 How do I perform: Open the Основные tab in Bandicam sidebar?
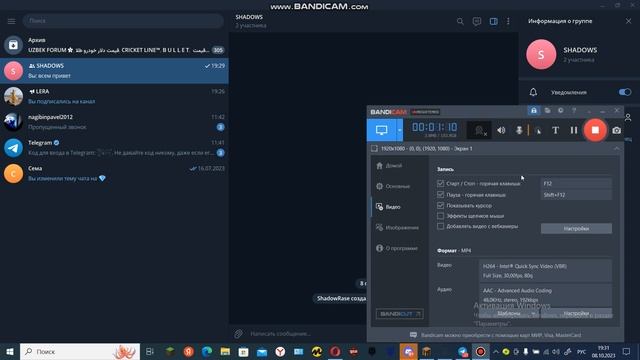[x=393, y=186]
